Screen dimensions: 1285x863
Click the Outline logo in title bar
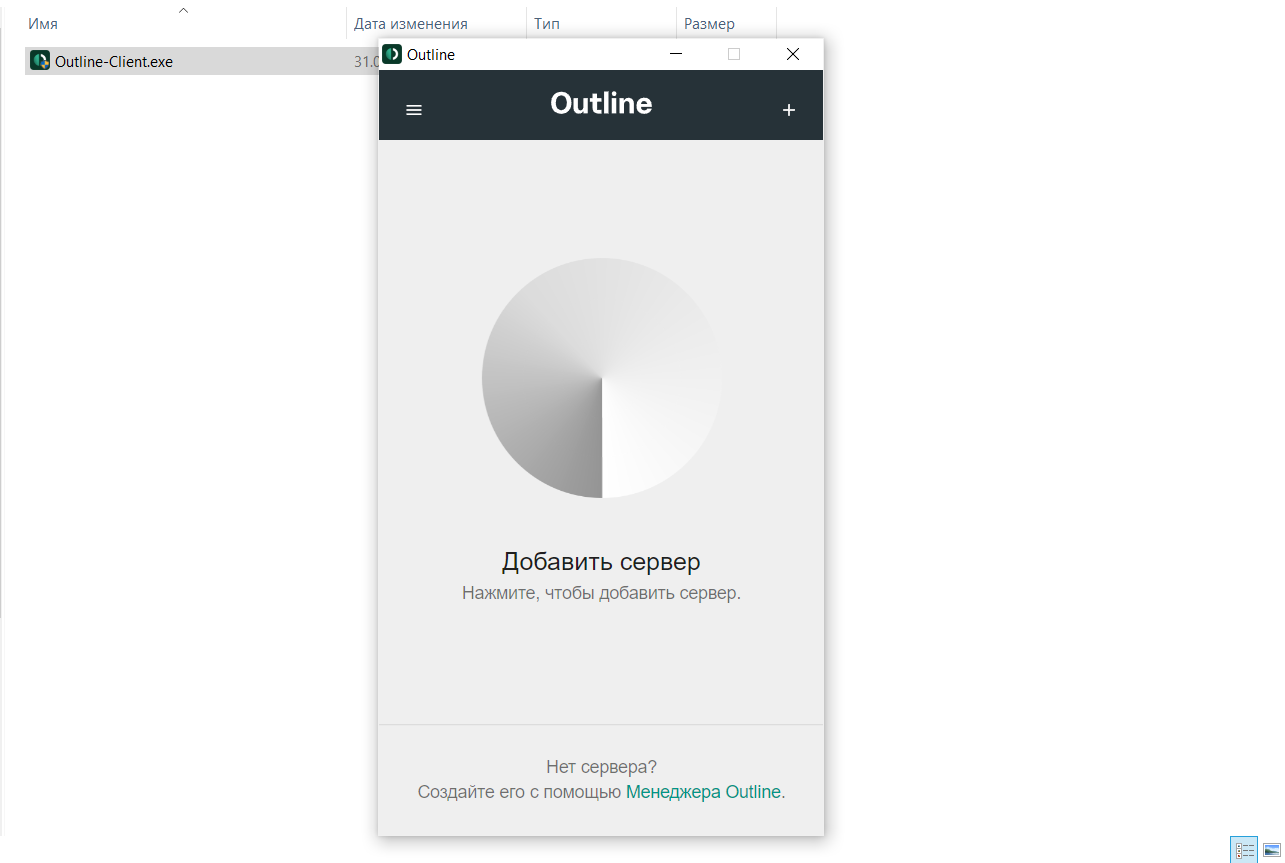coord(392,54)
